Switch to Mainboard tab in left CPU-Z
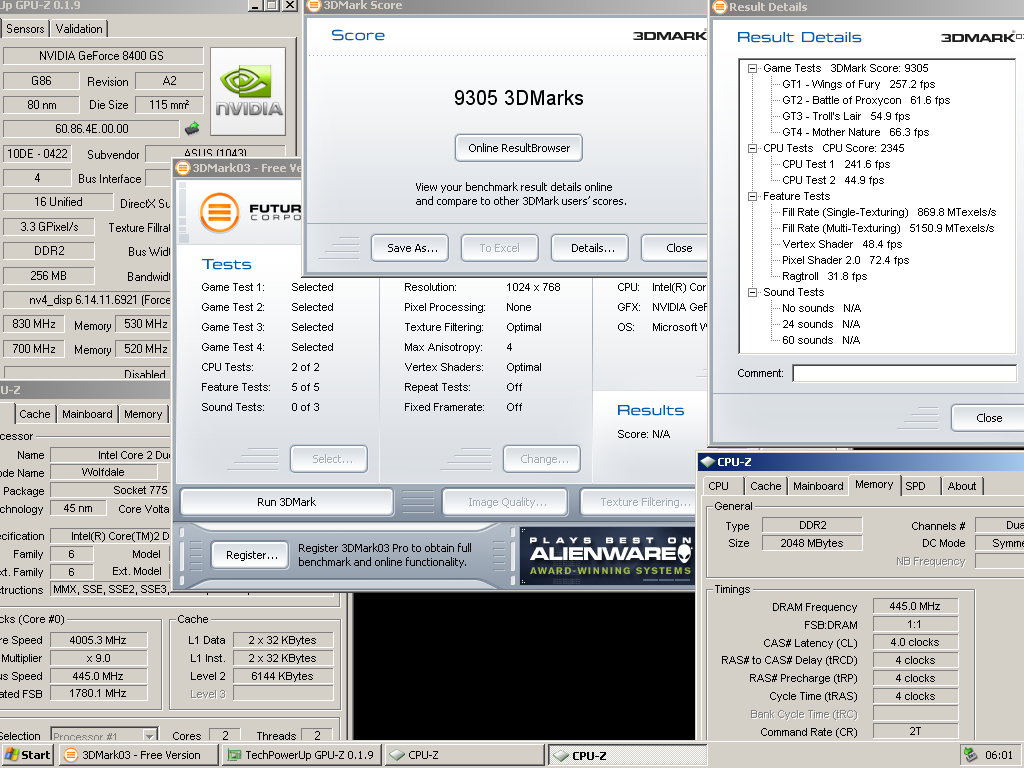 87,414
